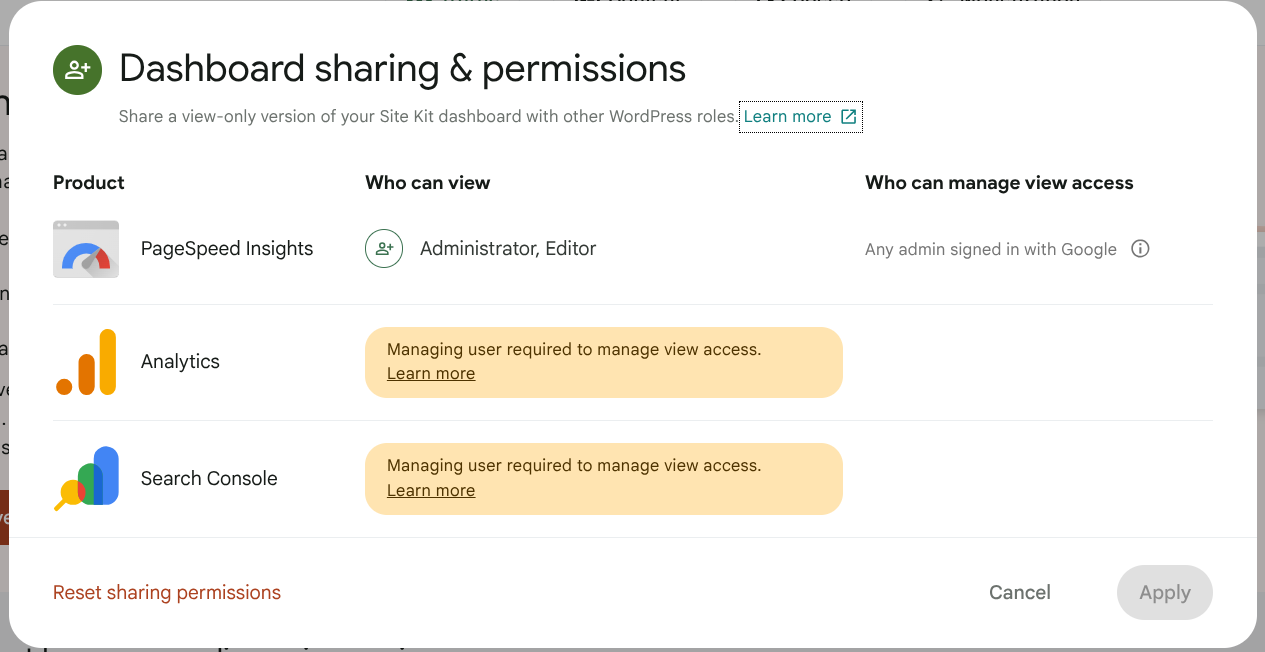Click the PageSpeed Insights product name
This screenshot has width=1265, height=652.
[227, 249]
